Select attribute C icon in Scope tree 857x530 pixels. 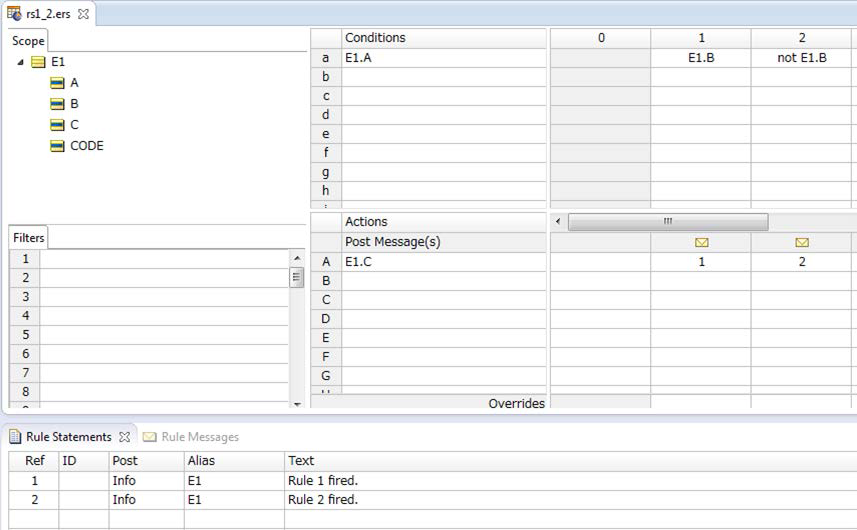coord(57,125)
